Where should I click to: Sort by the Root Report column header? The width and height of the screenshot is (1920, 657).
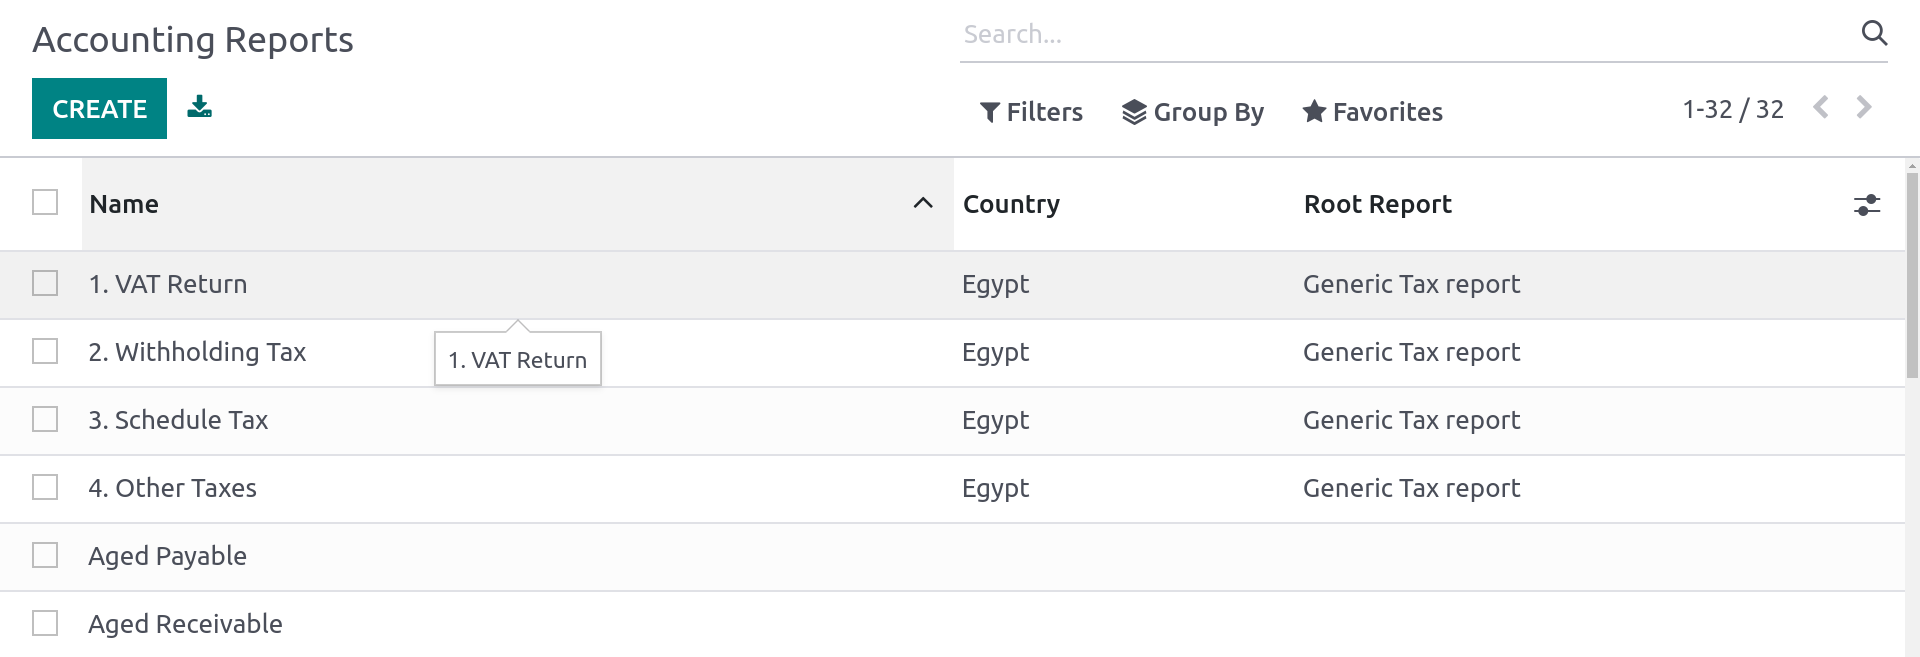[x=1377, y=204]
